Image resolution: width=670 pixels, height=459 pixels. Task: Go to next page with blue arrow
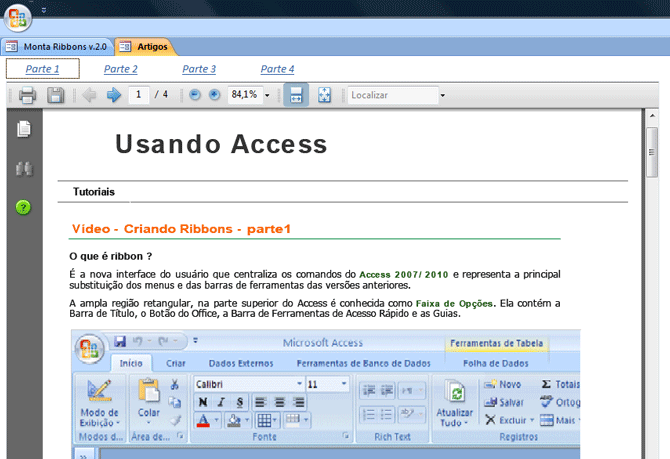pos(114,95)
